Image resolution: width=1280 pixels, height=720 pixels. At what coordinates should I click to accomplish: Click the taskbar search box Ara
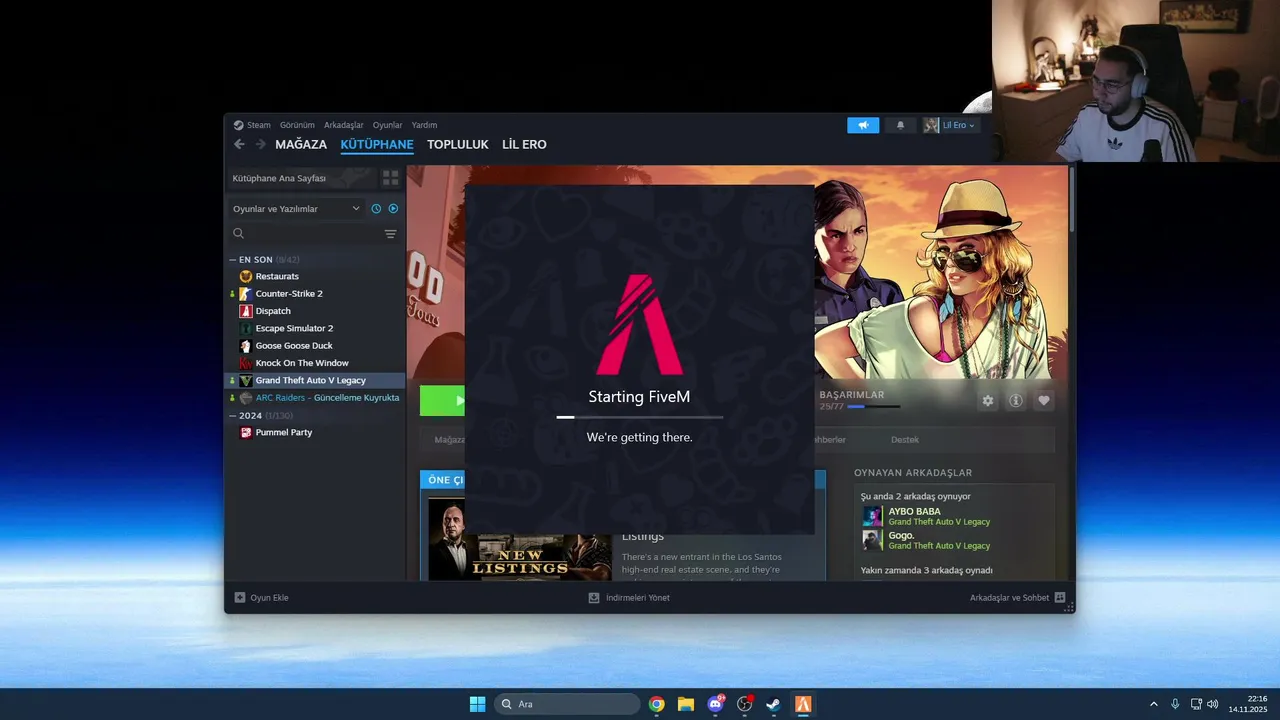(567, 704)
